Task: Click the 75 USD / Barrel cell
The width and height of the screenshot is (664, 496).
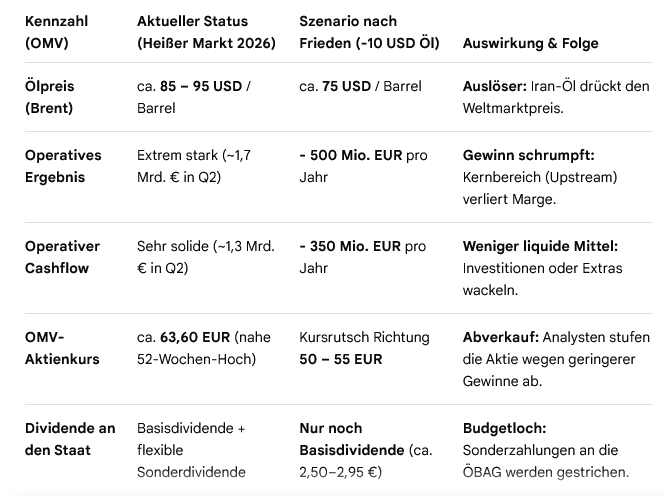Action: pyautogui.click(x=360, y=86)
